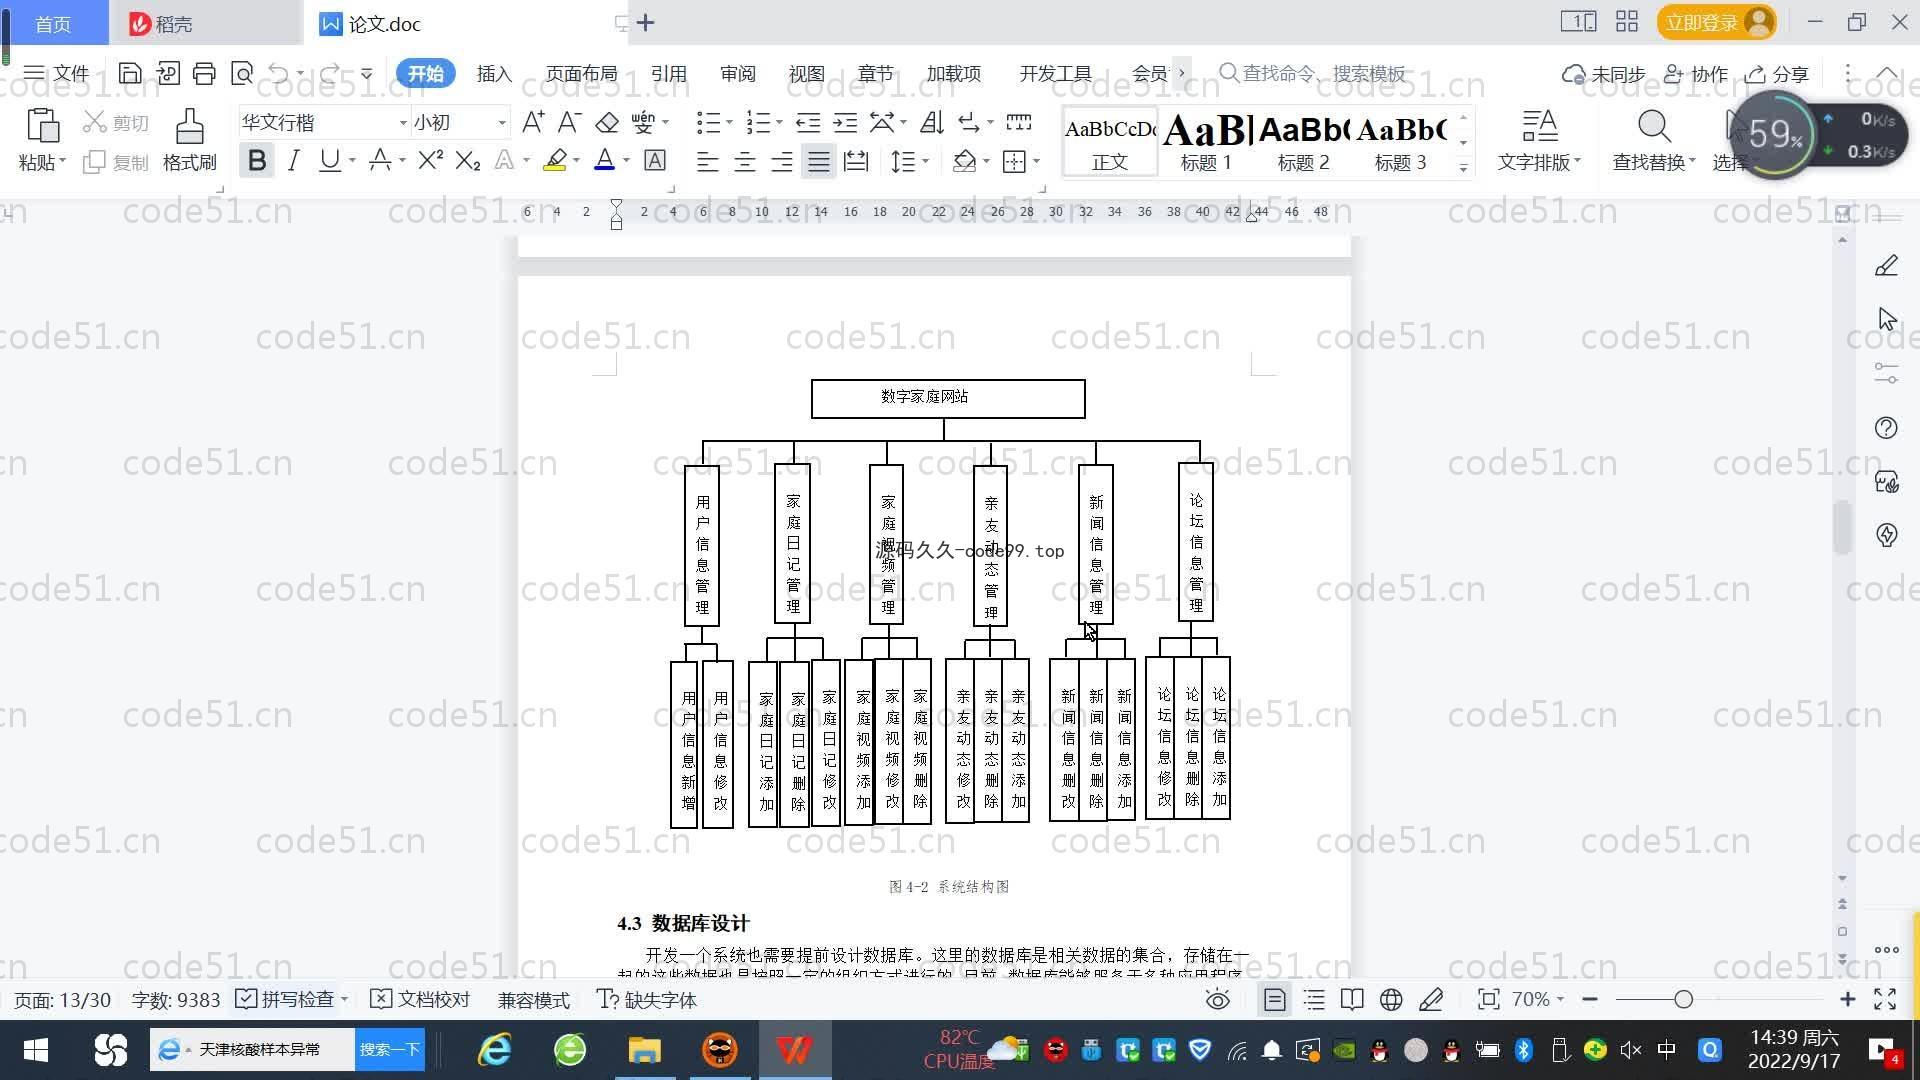Decrease paragraph indent

tap(808, 122)
